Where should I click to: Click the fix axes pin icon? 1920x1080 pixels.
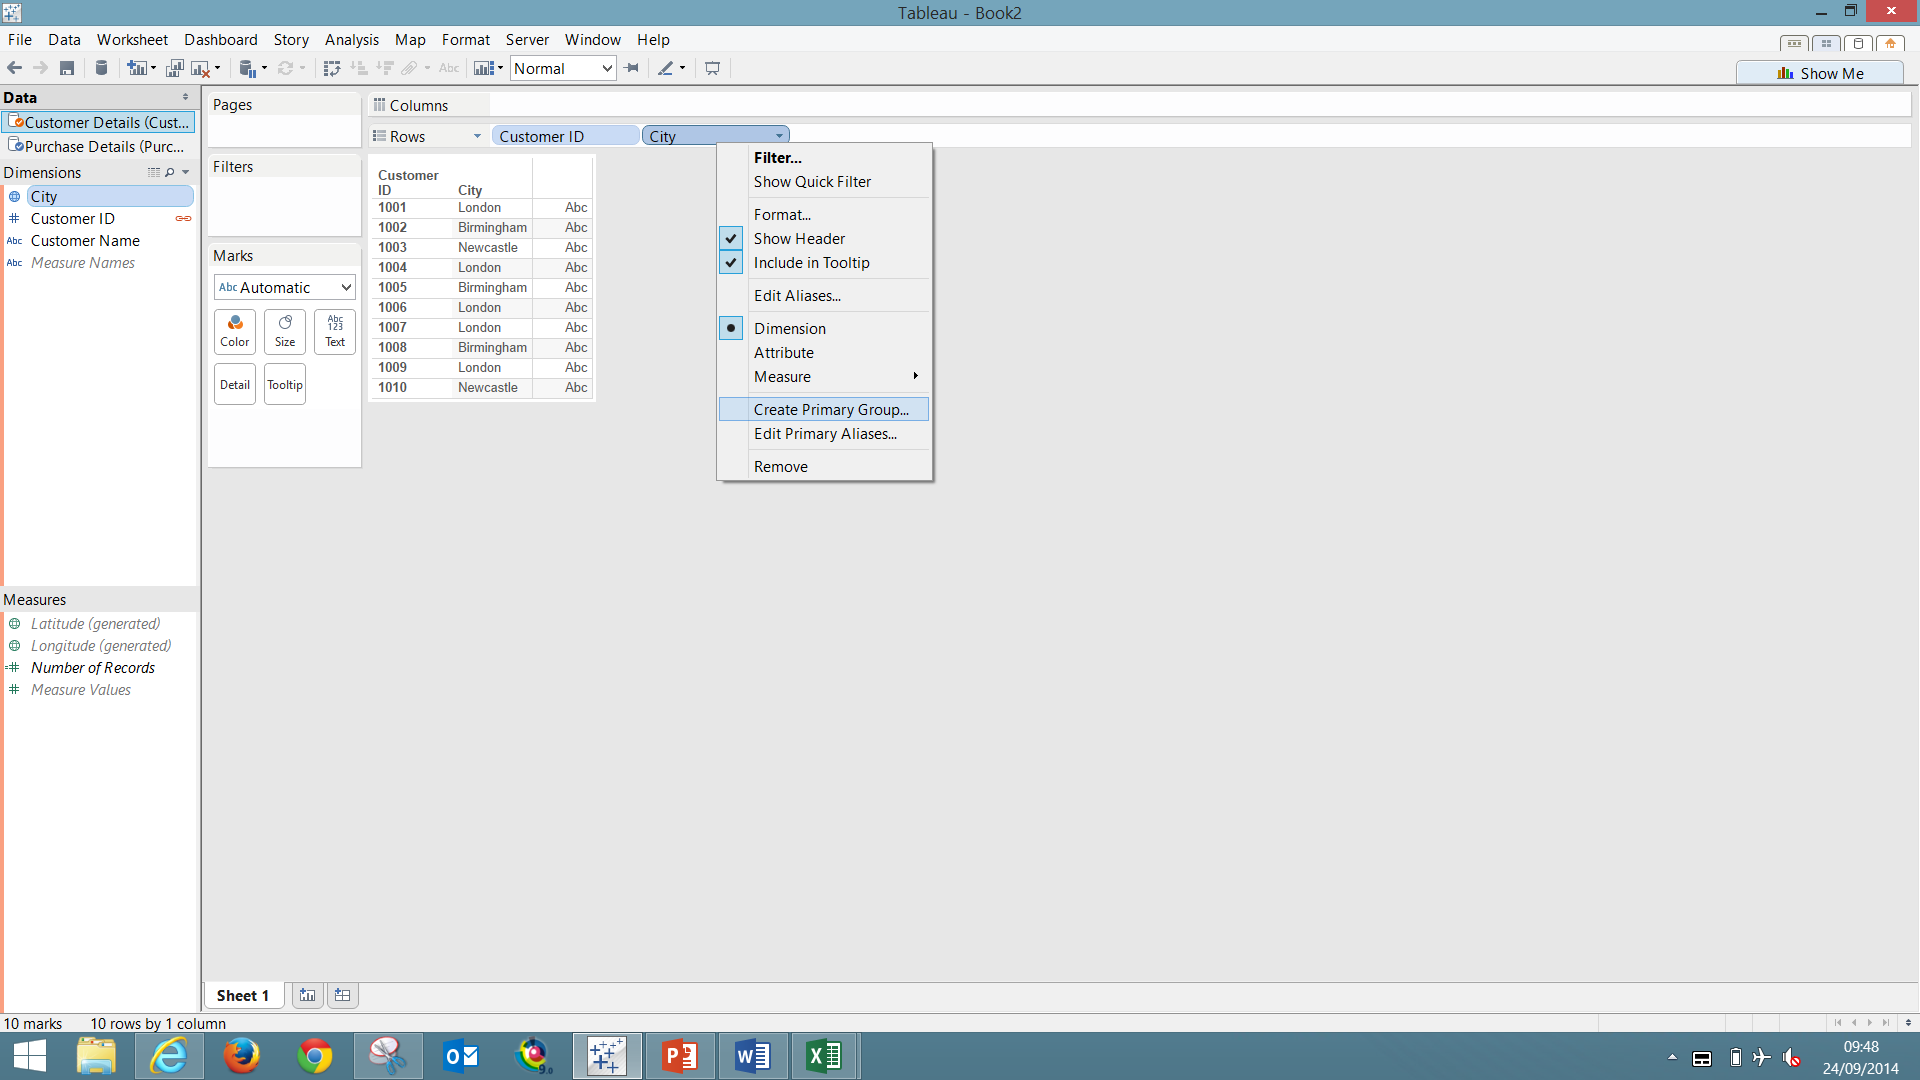point(632,69)
